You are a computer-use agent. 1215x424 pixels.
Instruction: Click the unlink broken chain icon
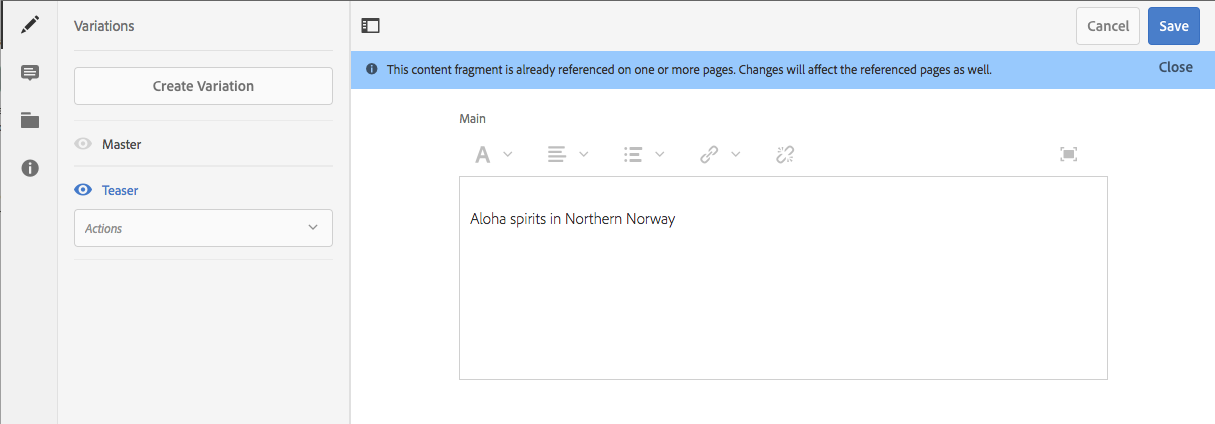(x=784, y=154)
